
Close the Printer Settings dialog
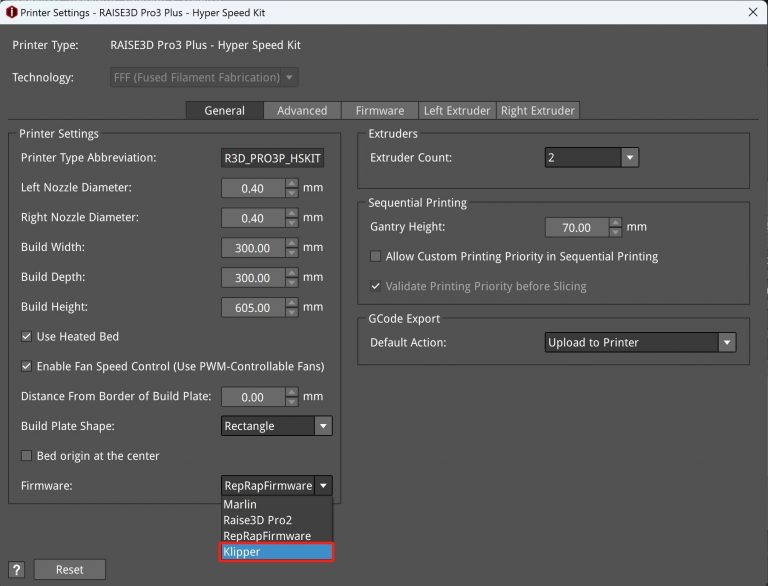click(x=753, y=12)
